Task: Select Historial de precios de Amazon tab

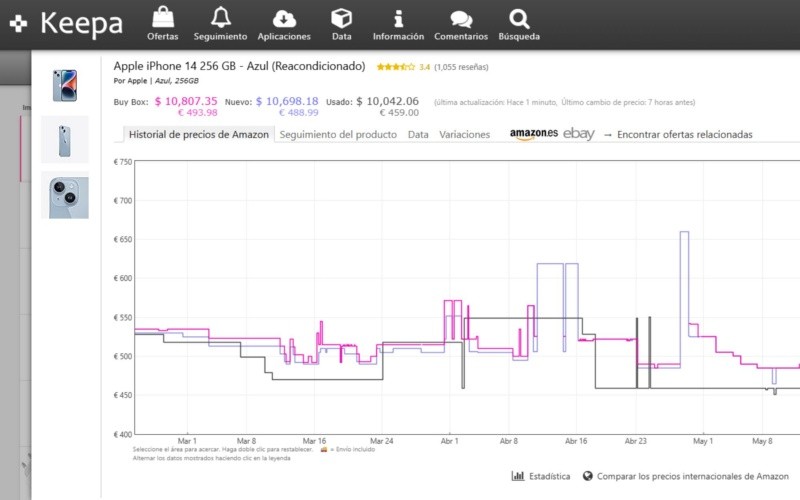Action: [199, 135]
